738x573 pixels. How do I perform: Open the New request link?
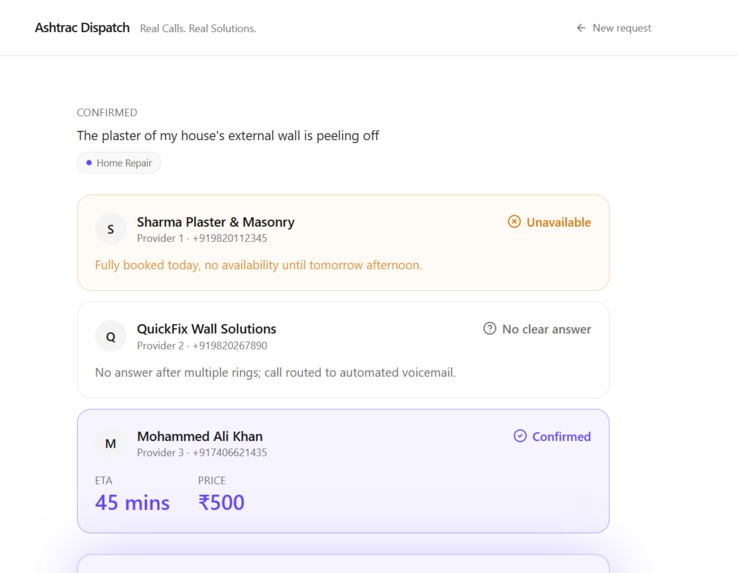coord(614,28)
